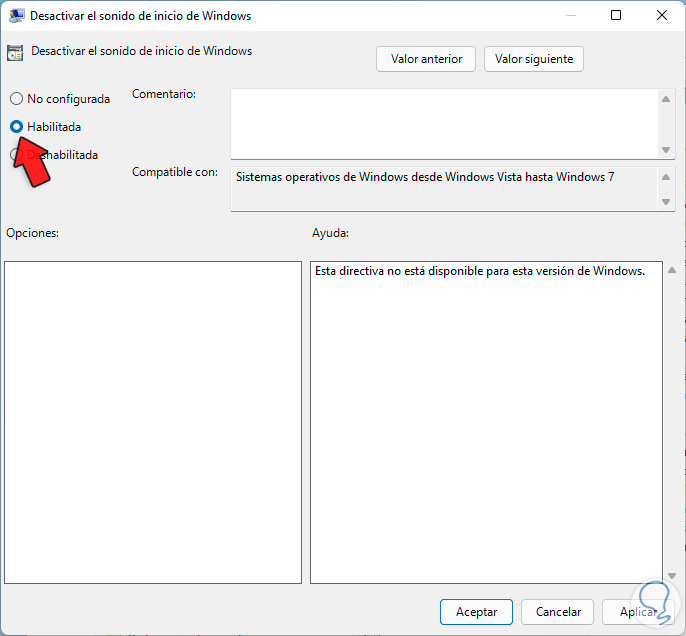686x636 pixels.
Task: Click the 'Ayuda:' label
Action: pos(330,233)
